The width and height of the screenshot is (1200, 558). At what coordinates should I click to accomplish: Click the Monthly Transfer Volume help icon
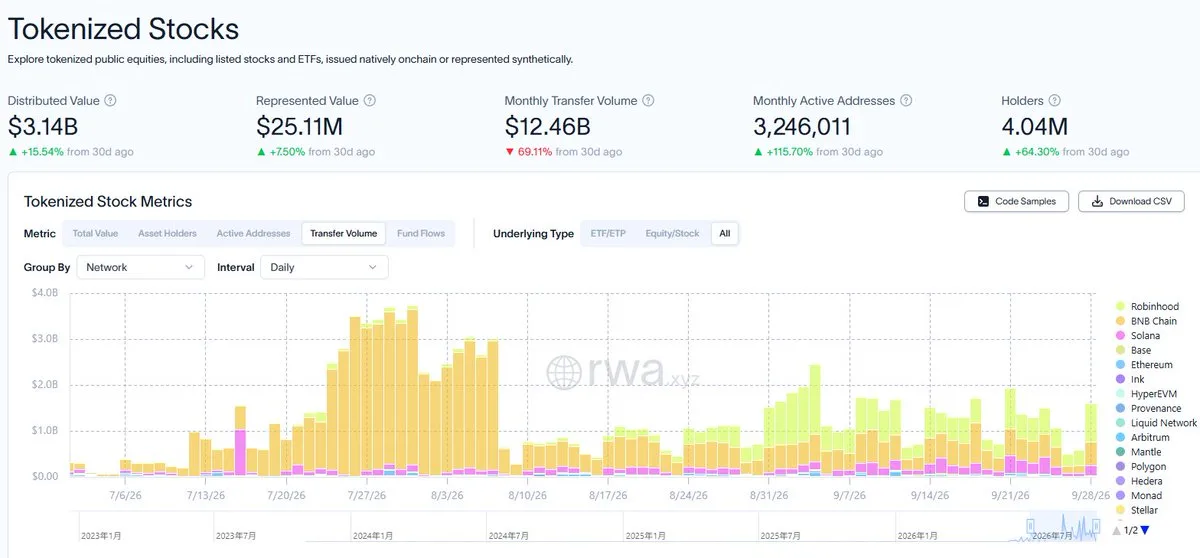[648, 101]
